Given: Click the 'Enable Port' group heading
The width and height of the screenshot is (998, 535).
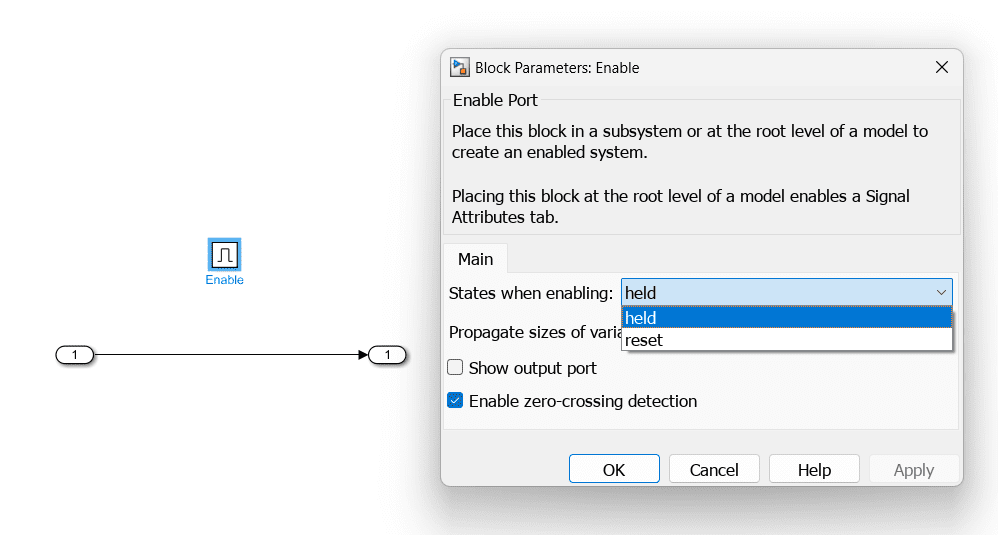Looking at the screenshot, I should pos(495,100).
